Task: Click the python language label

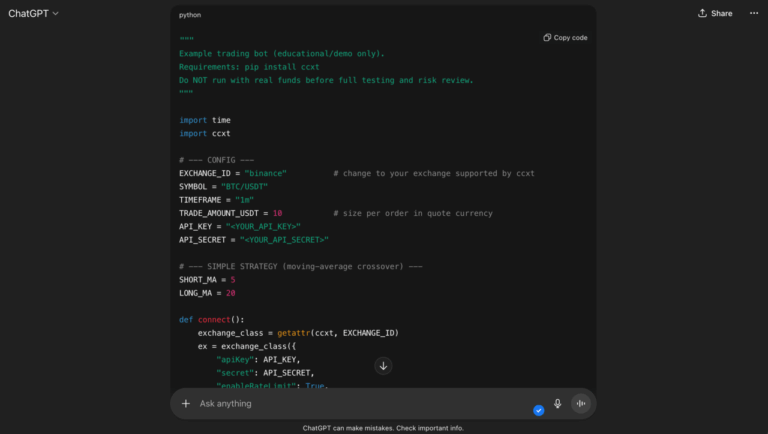Action: pos(189,15)
